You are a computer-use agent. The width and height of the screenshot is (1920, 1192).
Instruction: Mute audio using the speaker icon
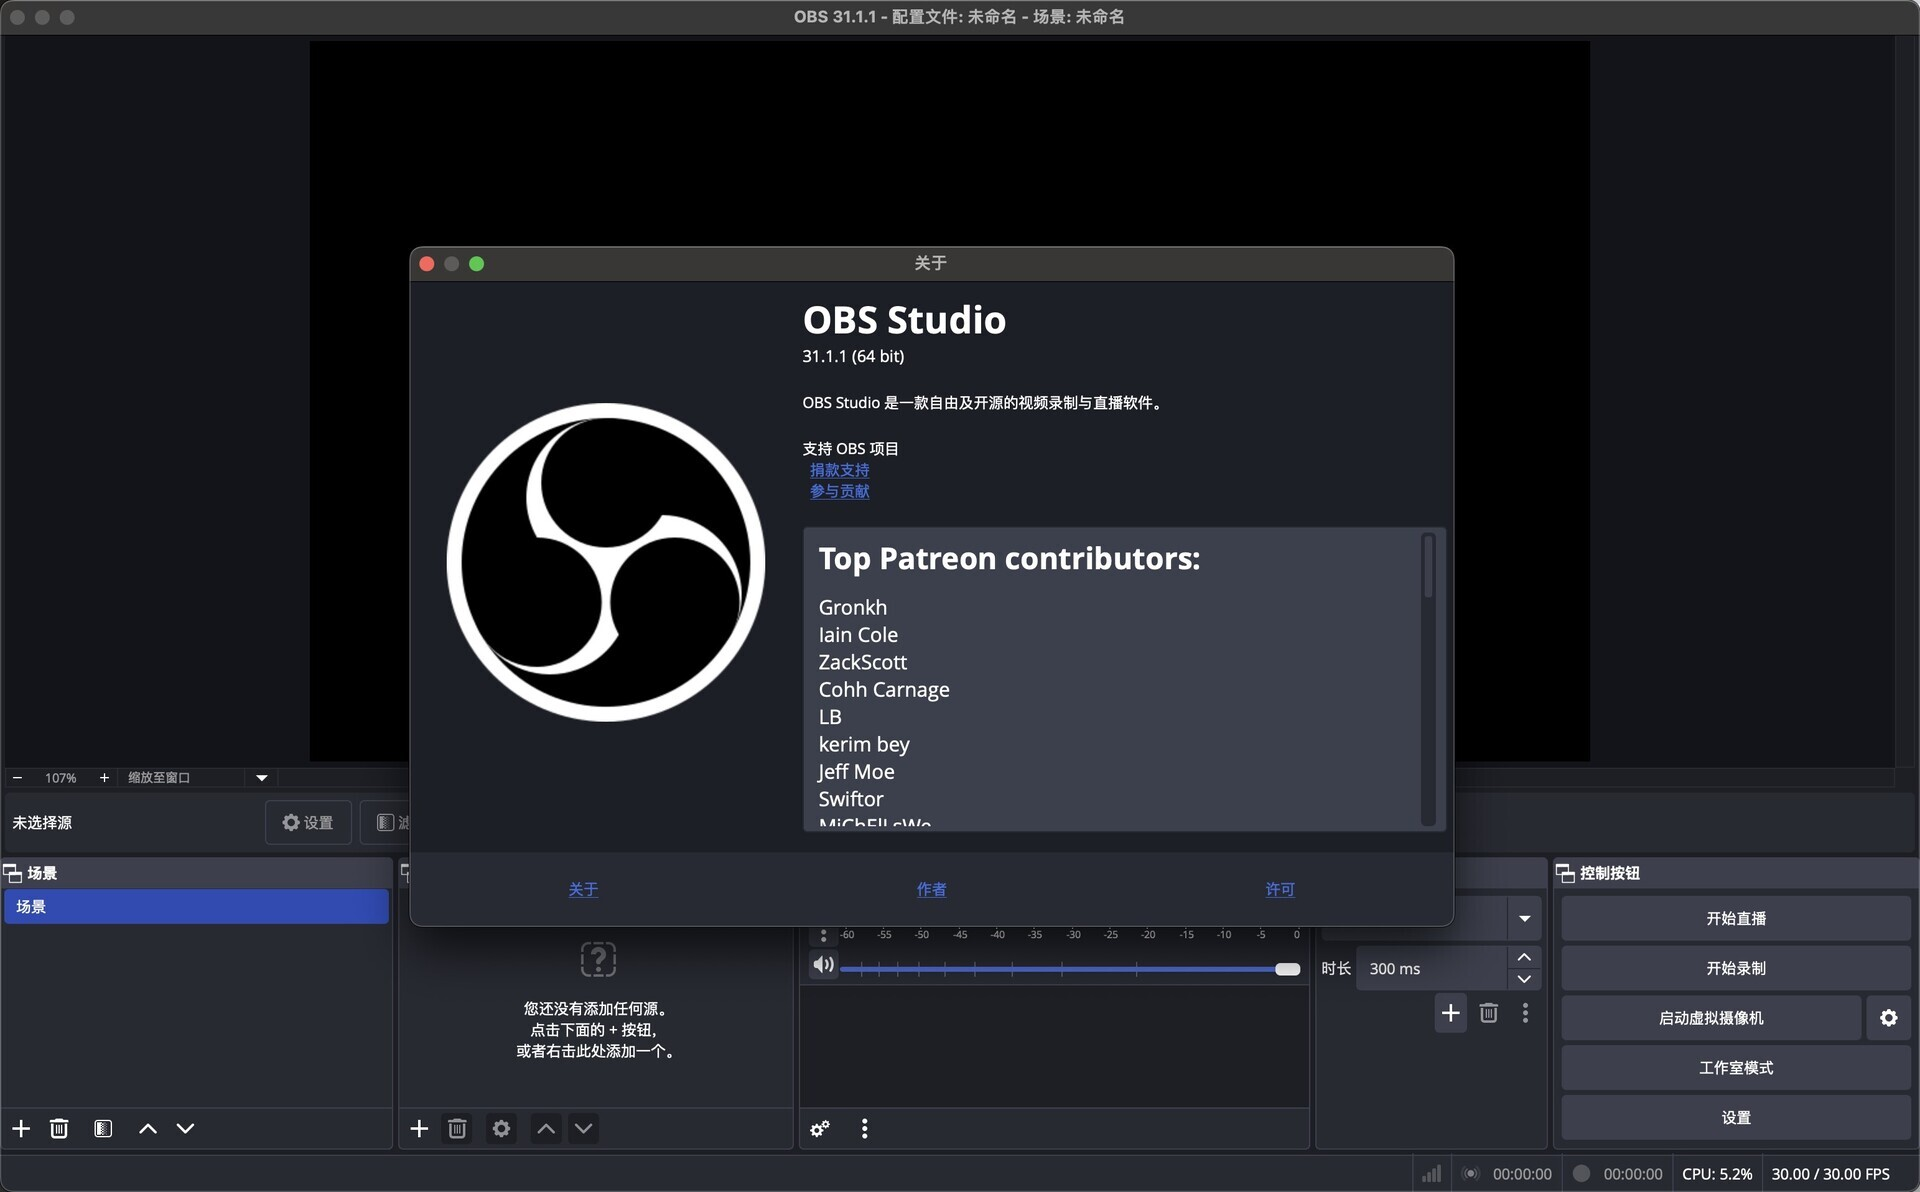click(823, 965)
